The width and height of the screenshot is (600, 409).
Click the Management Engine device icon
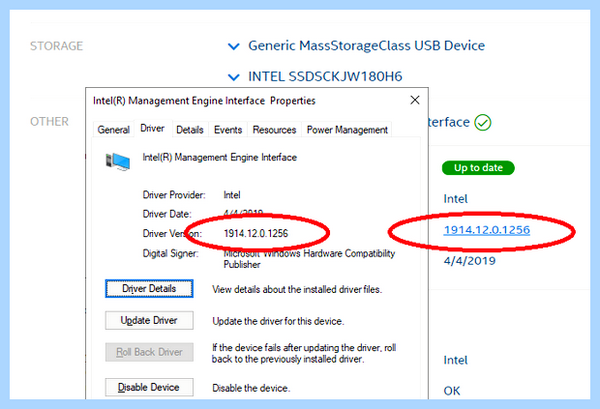click(x=118, y=161)
